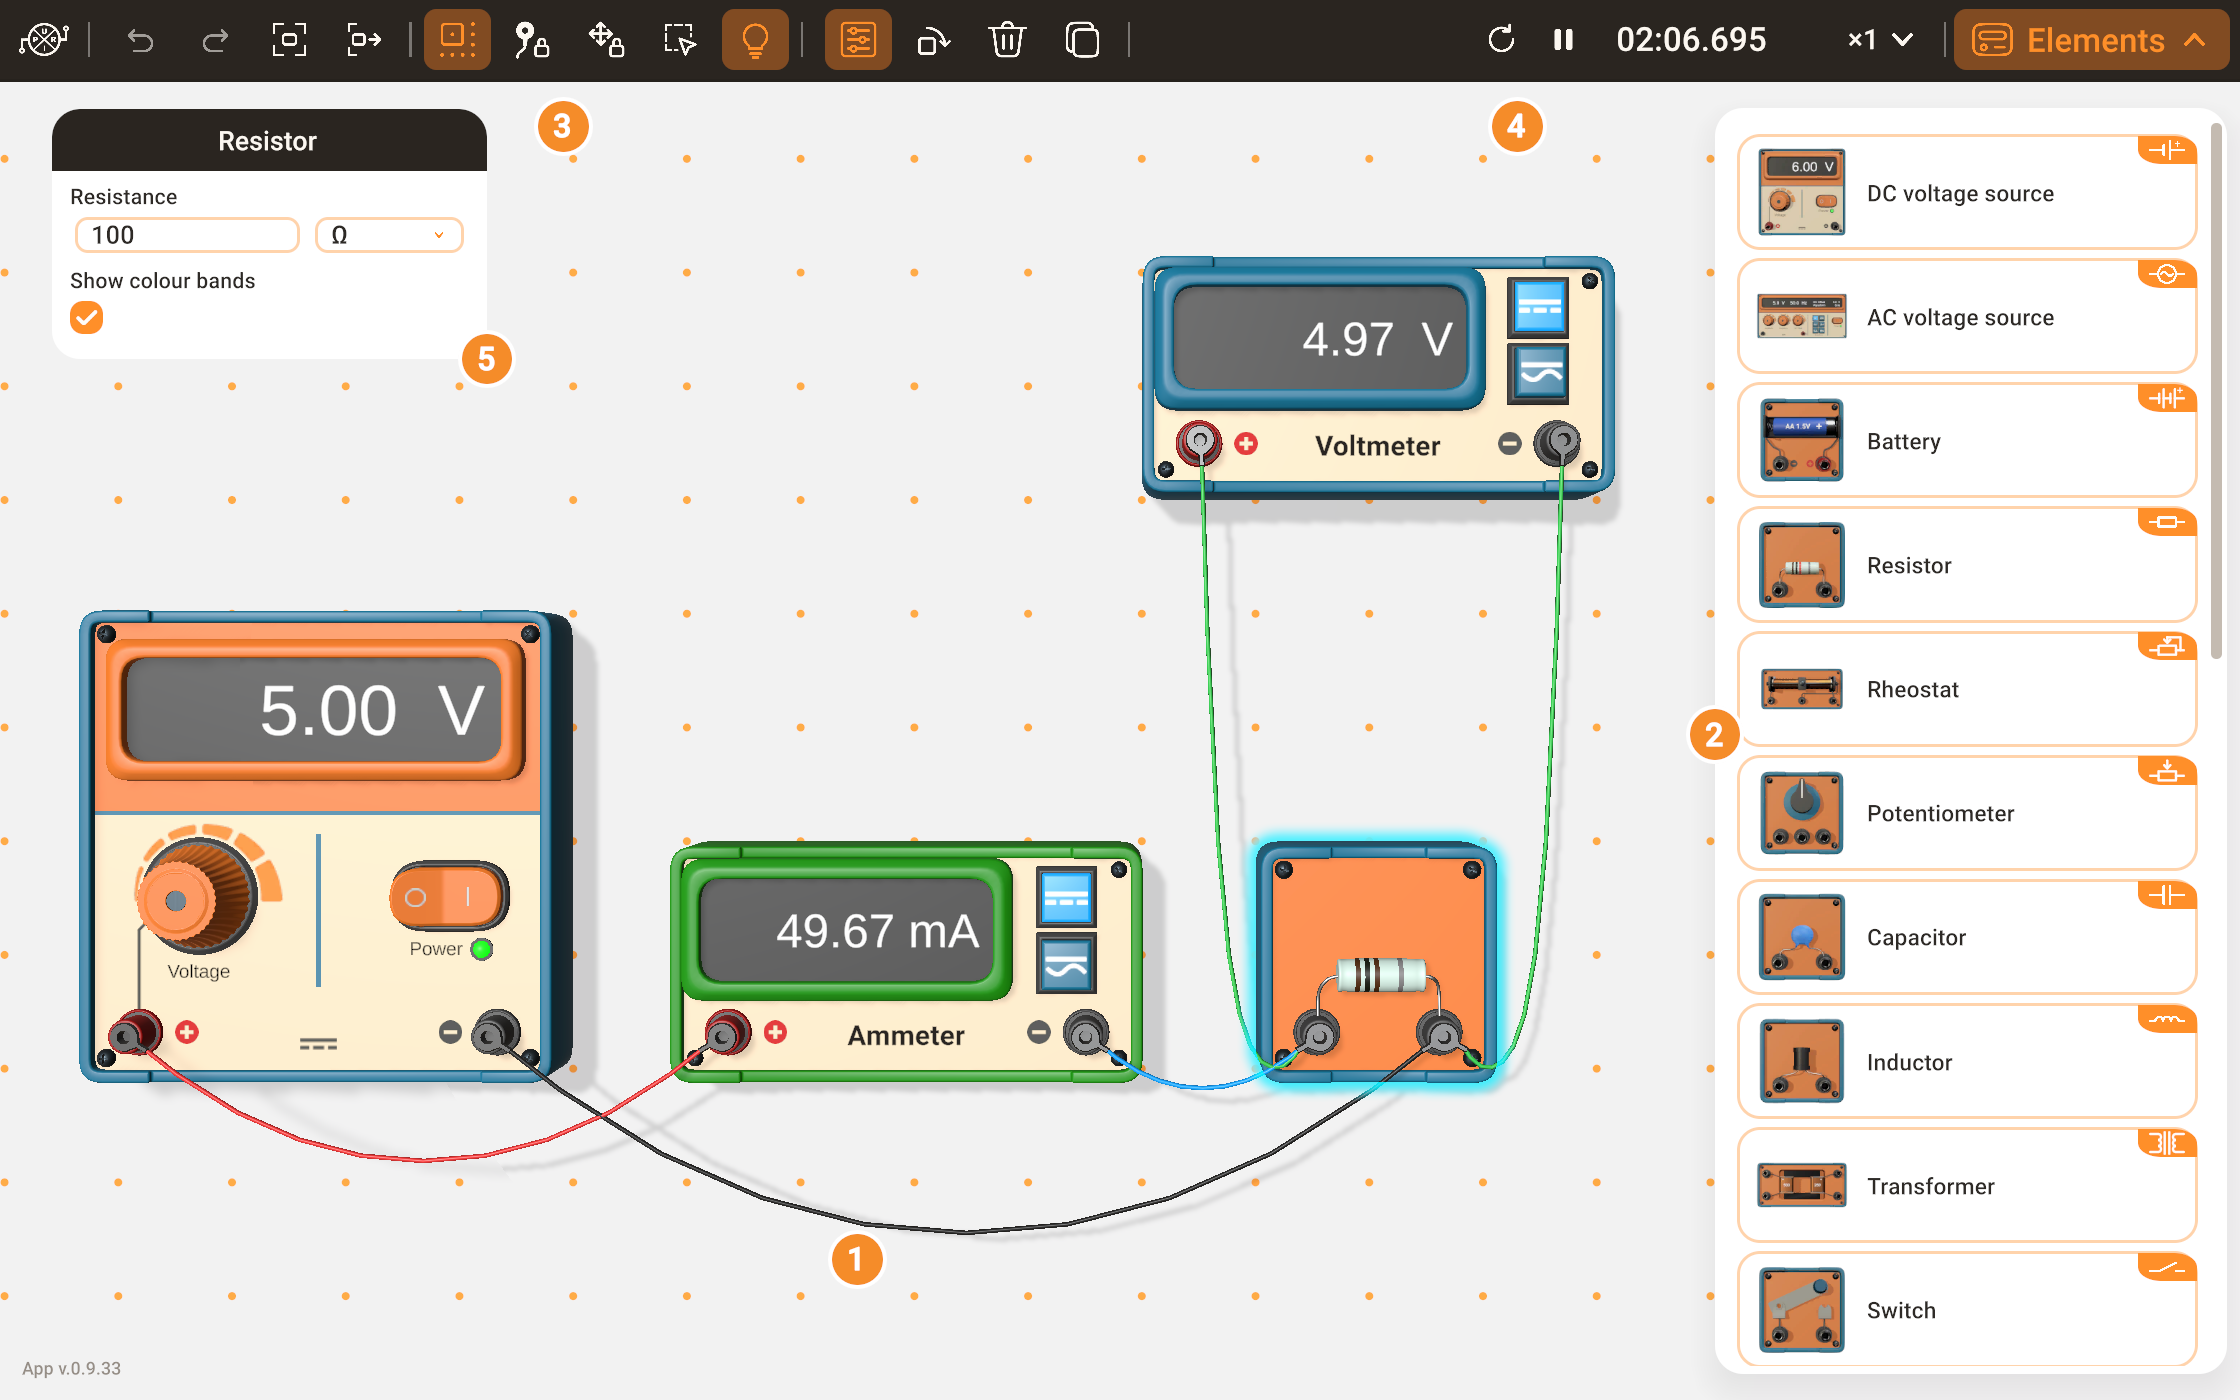Open the Ω unit dropdown
The width and height of the screenshot is (2240, 1400).
pos(389,235)
